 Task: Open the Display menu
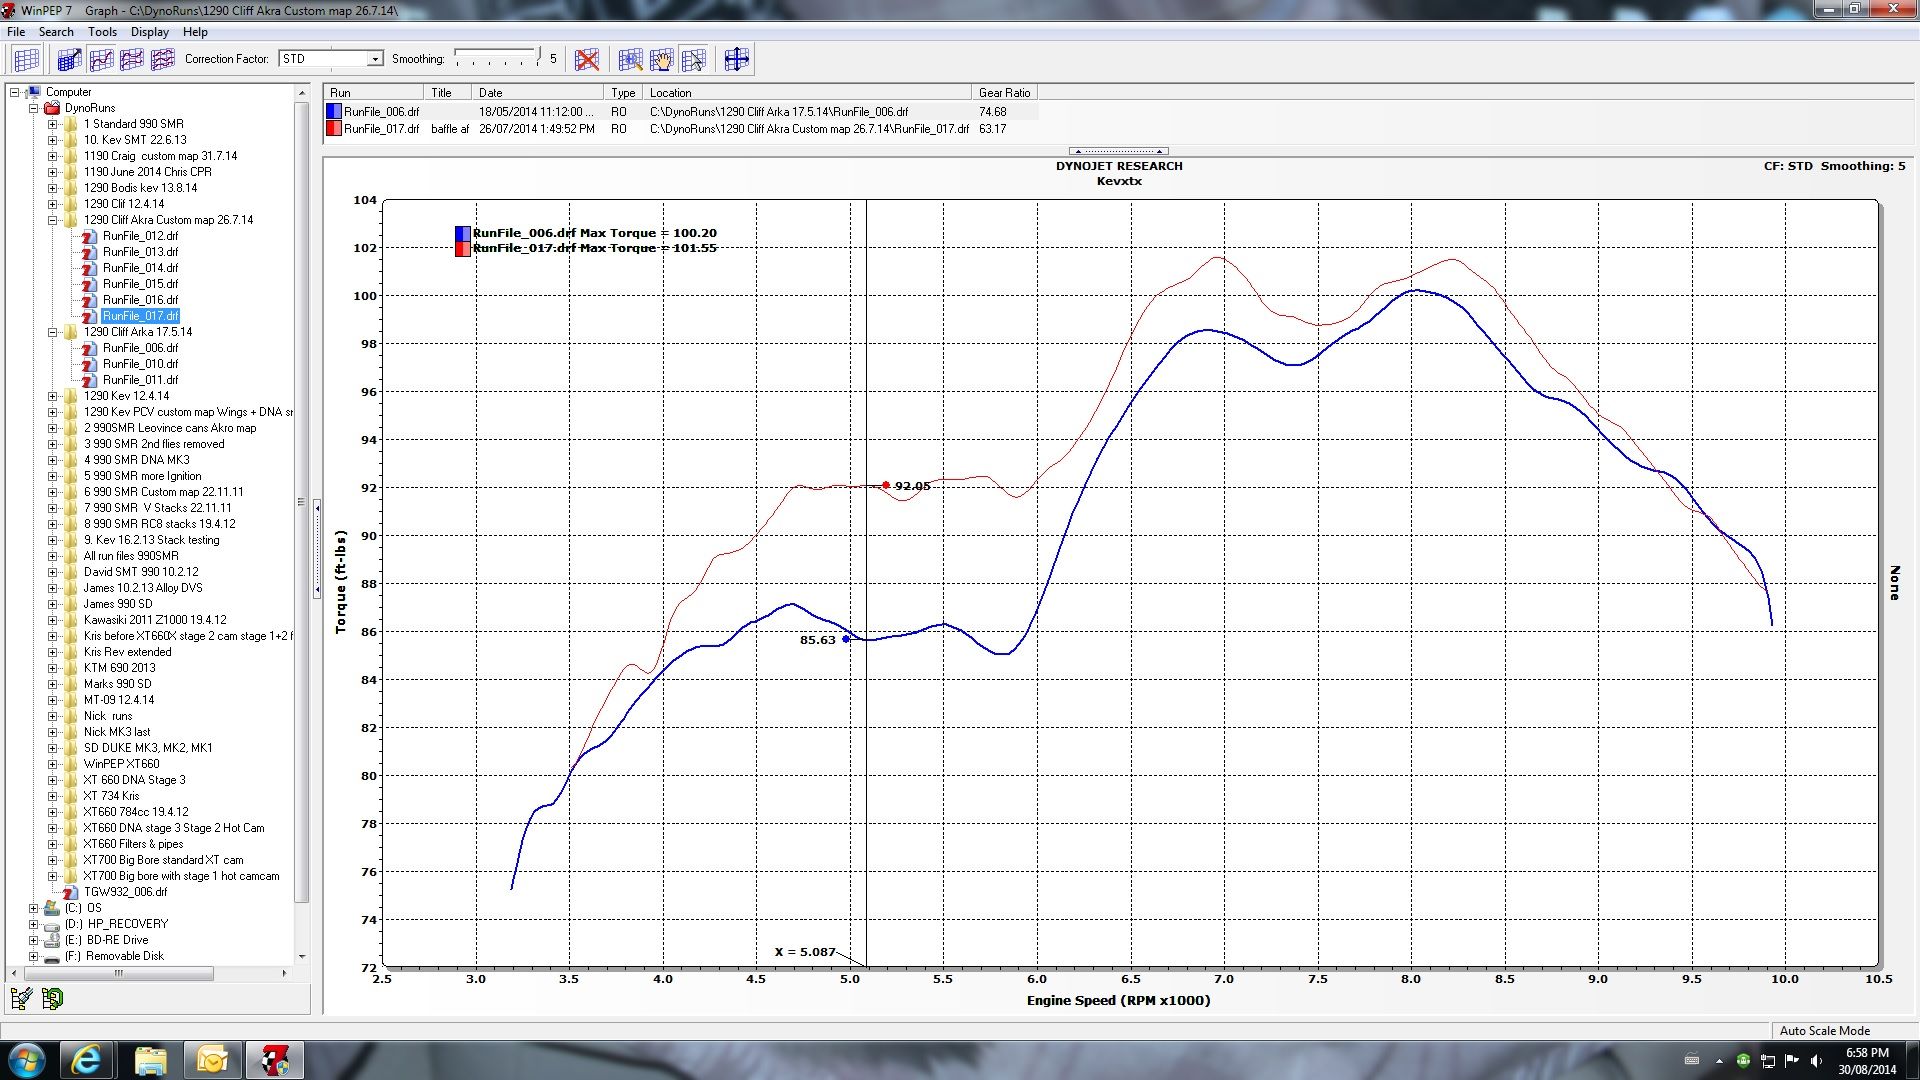150,32
